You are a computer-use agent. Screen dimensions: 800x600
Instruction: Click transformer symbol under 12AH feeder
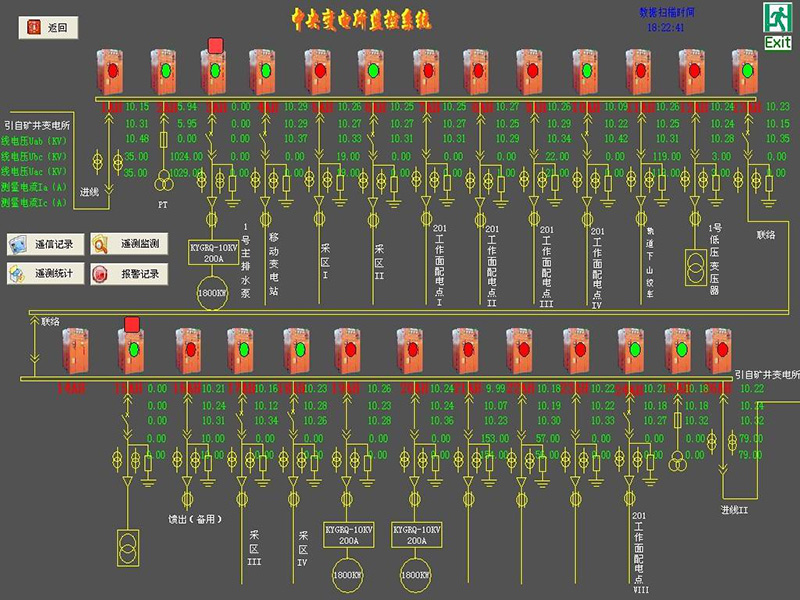point(695,267)
